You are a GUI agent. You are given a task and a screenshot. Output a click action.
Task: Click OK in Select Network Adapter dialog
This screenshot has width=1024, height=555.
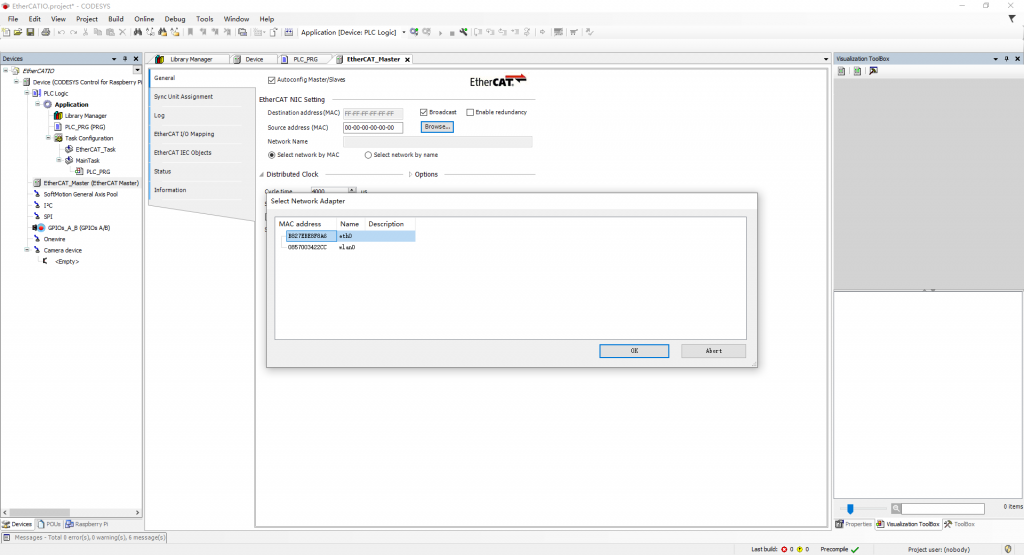point(634,351)
